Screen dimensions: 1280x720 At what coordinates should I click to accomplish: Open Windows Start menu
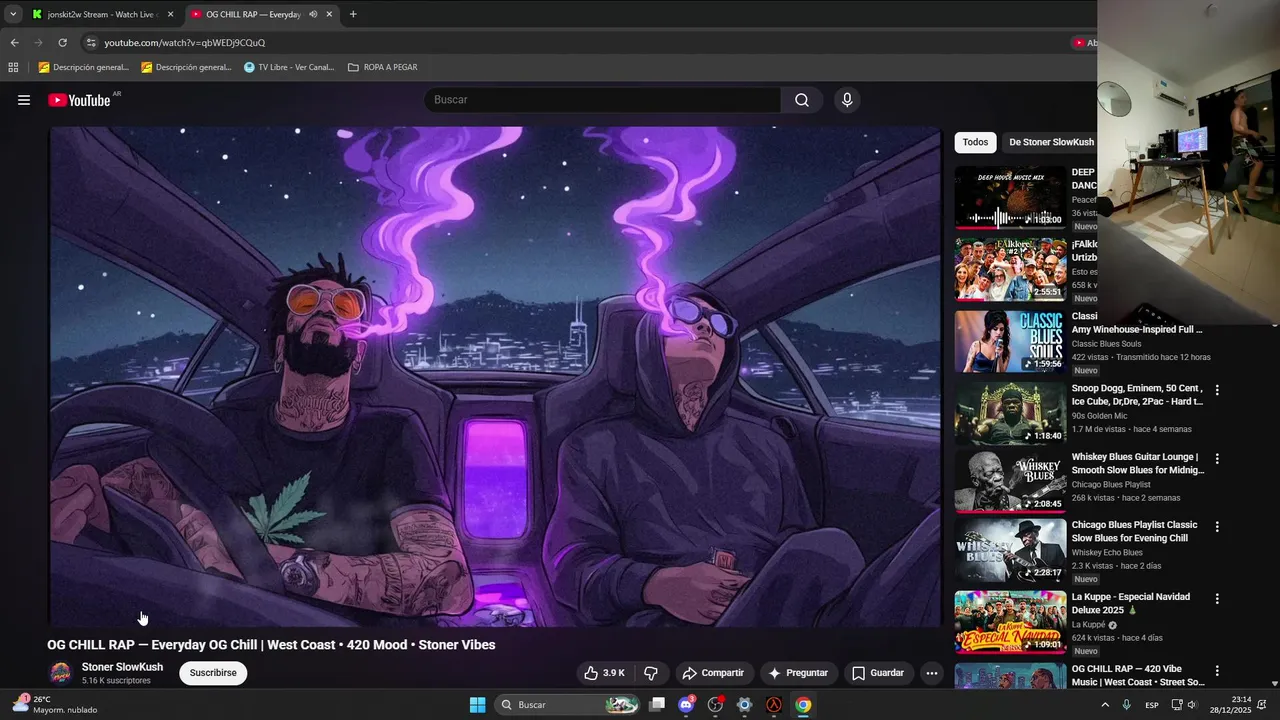[478, 705]
